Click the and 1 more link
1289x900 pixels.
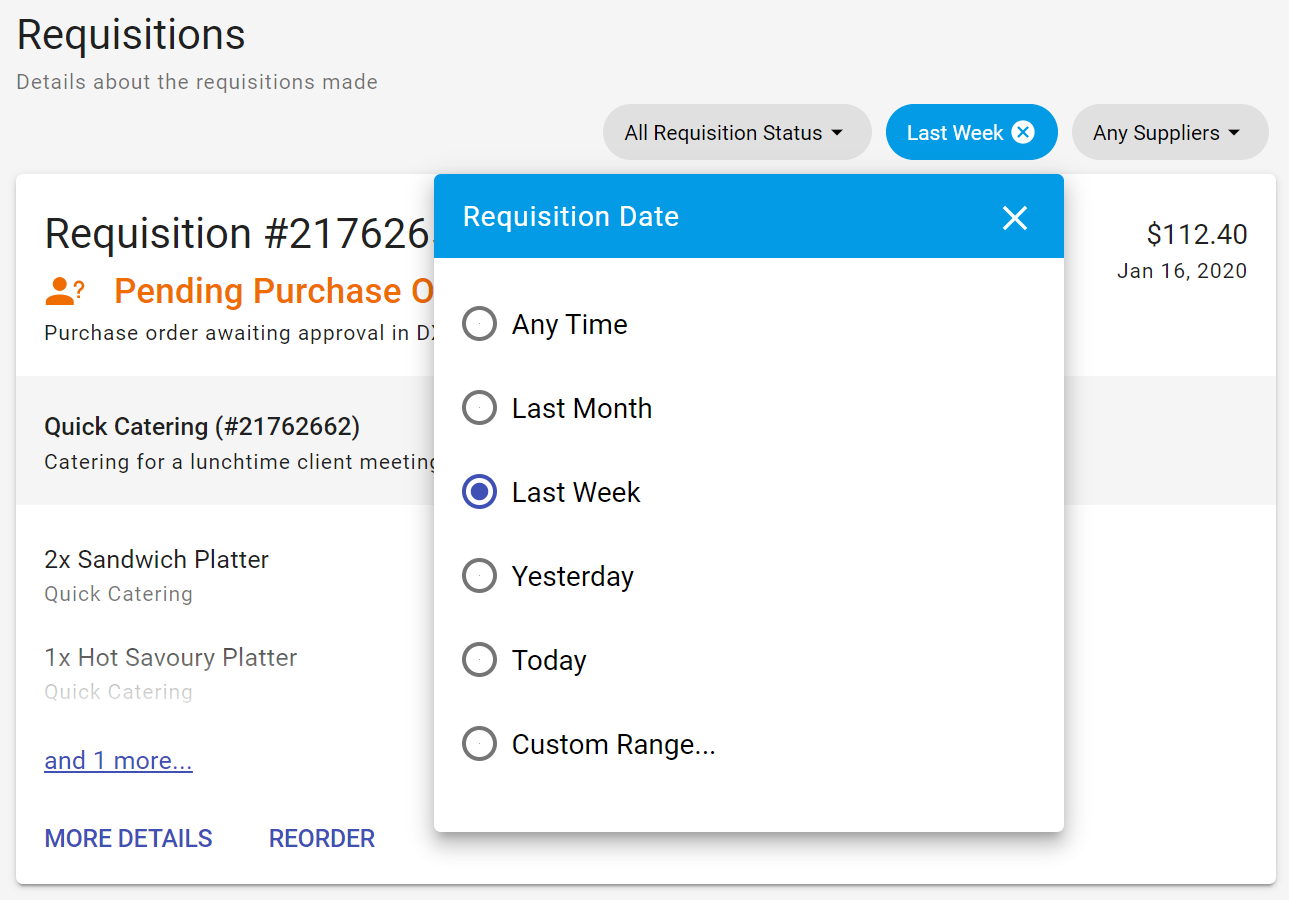(x=118, y=760)
